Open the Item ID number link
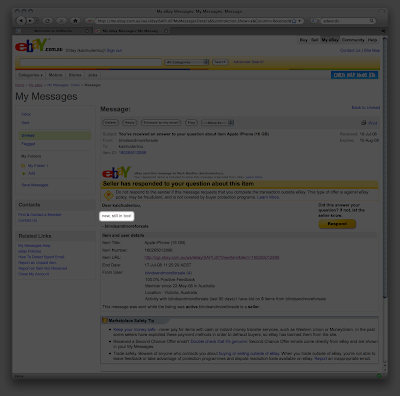 tap(132, 153)
